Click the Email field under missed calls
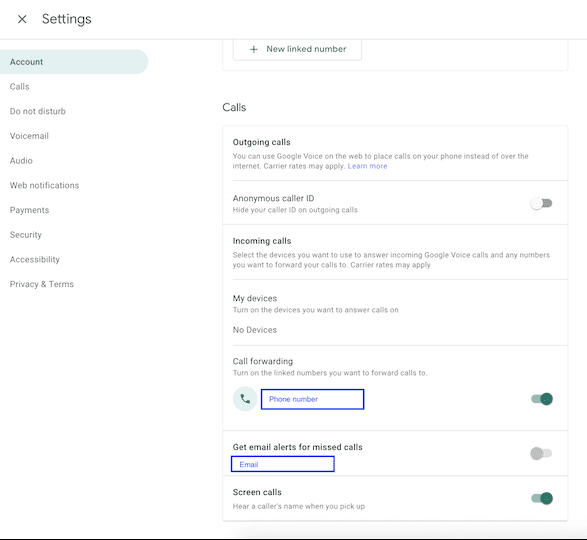The width and height of the screenshot is (587, 540). pos(283,464)
